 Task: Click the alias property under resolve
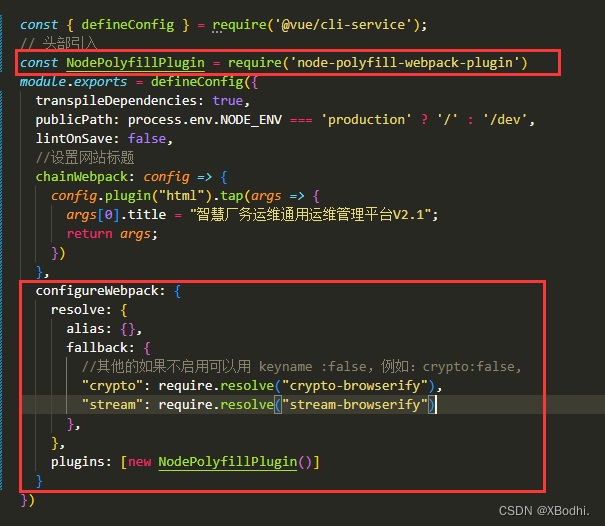tap(86, 329)
